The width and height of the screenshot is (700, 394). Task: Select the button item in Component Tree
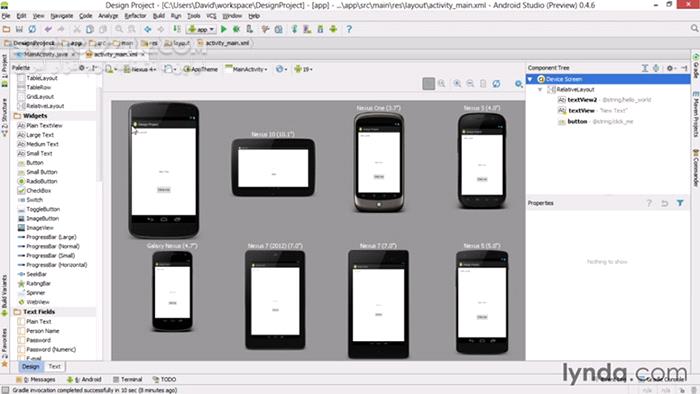pyautogui.click(x=577, y=121)
